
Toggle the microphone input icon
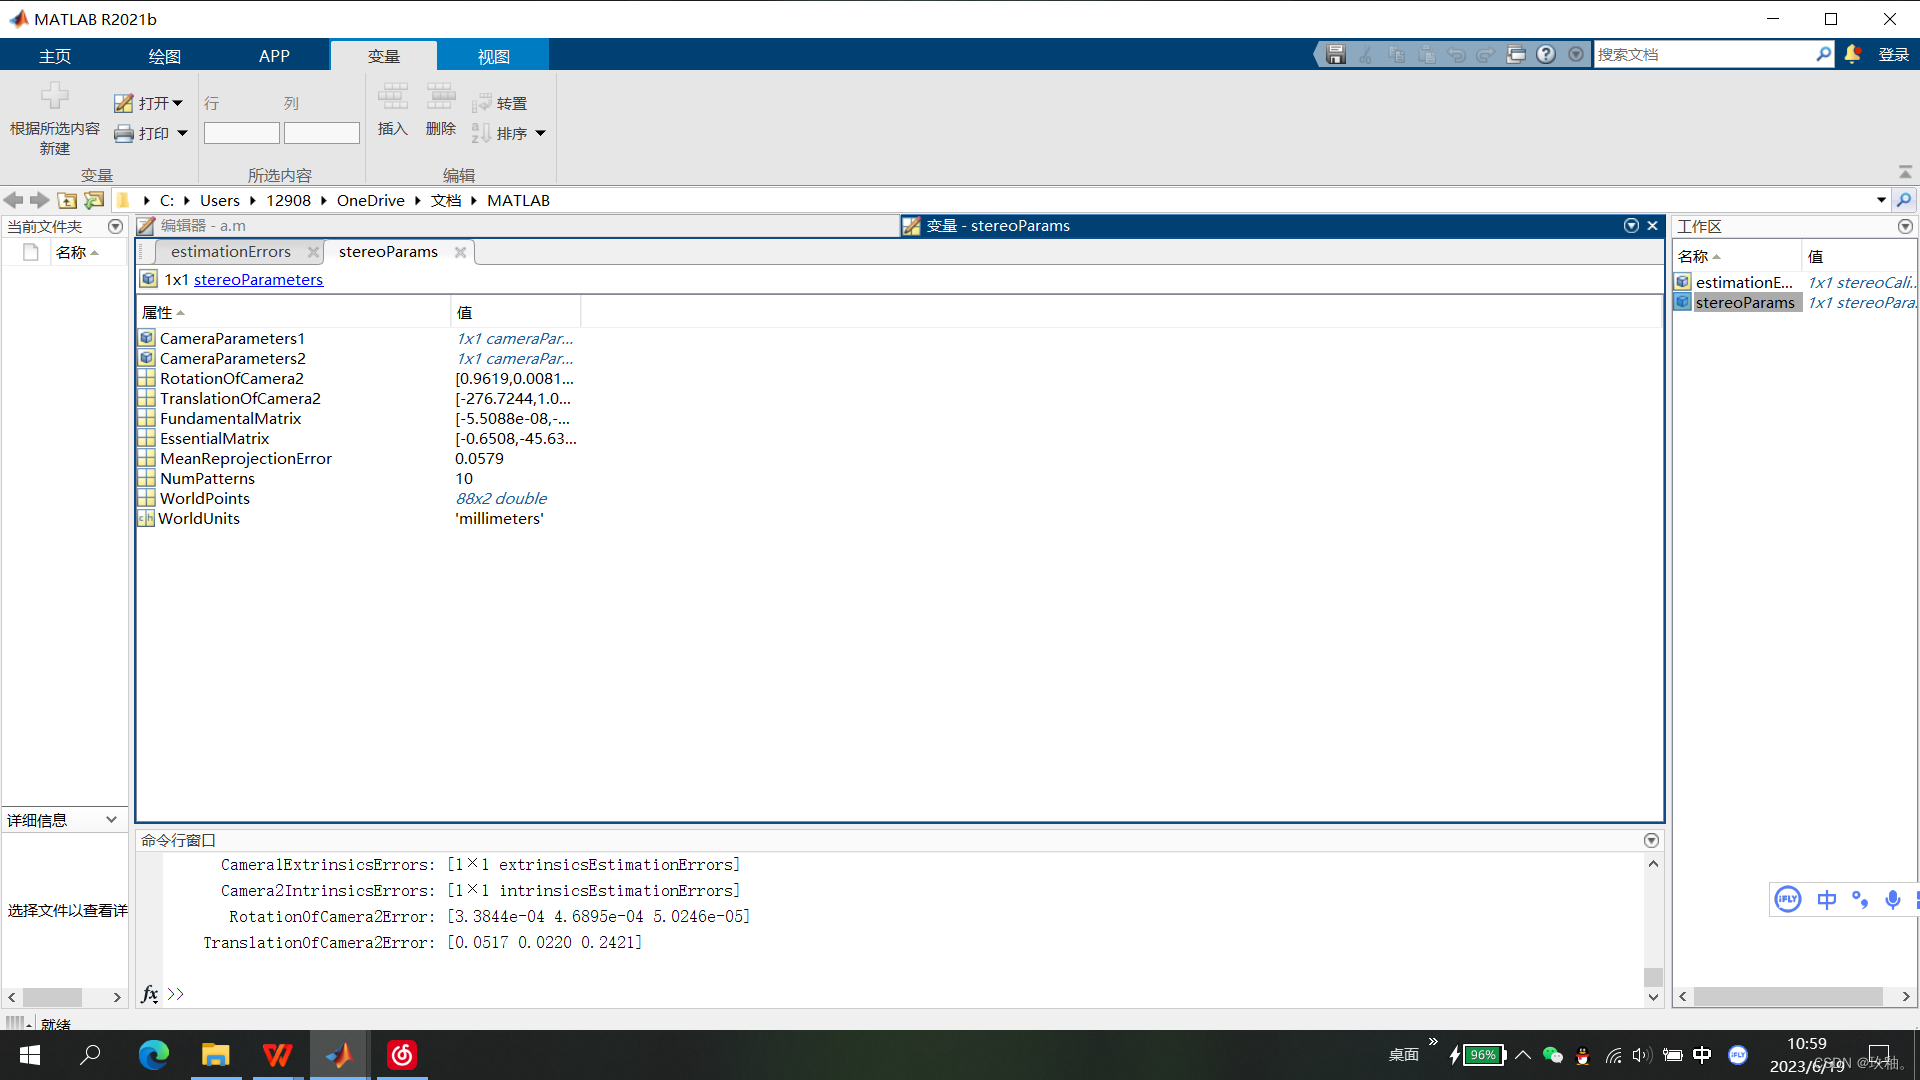coord(1892,900)
